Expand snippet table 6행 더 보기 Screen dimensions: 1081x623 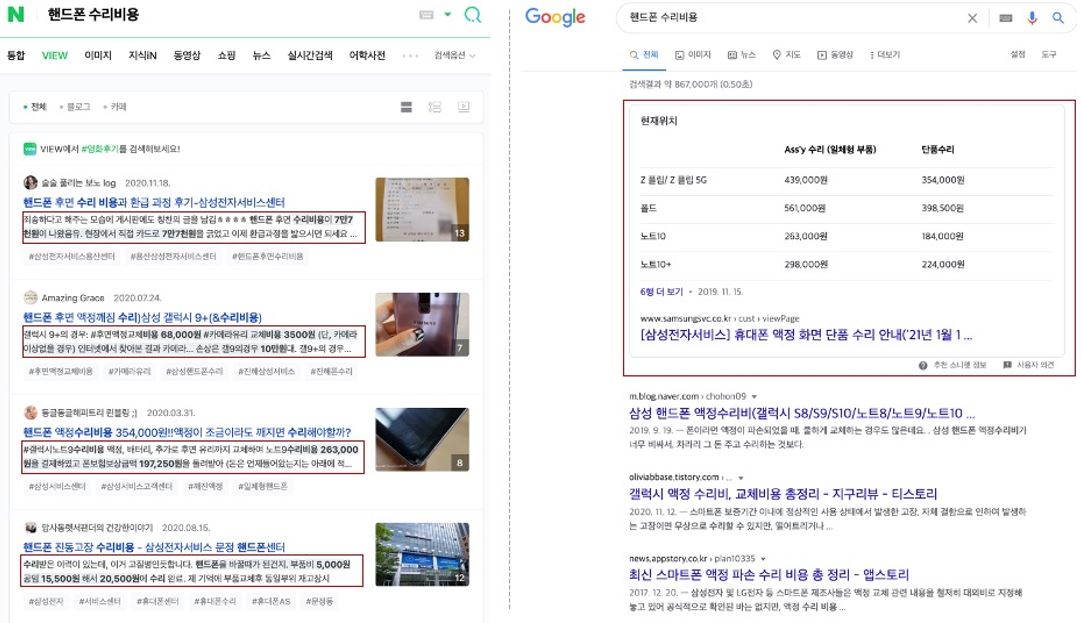coord(661,292)
